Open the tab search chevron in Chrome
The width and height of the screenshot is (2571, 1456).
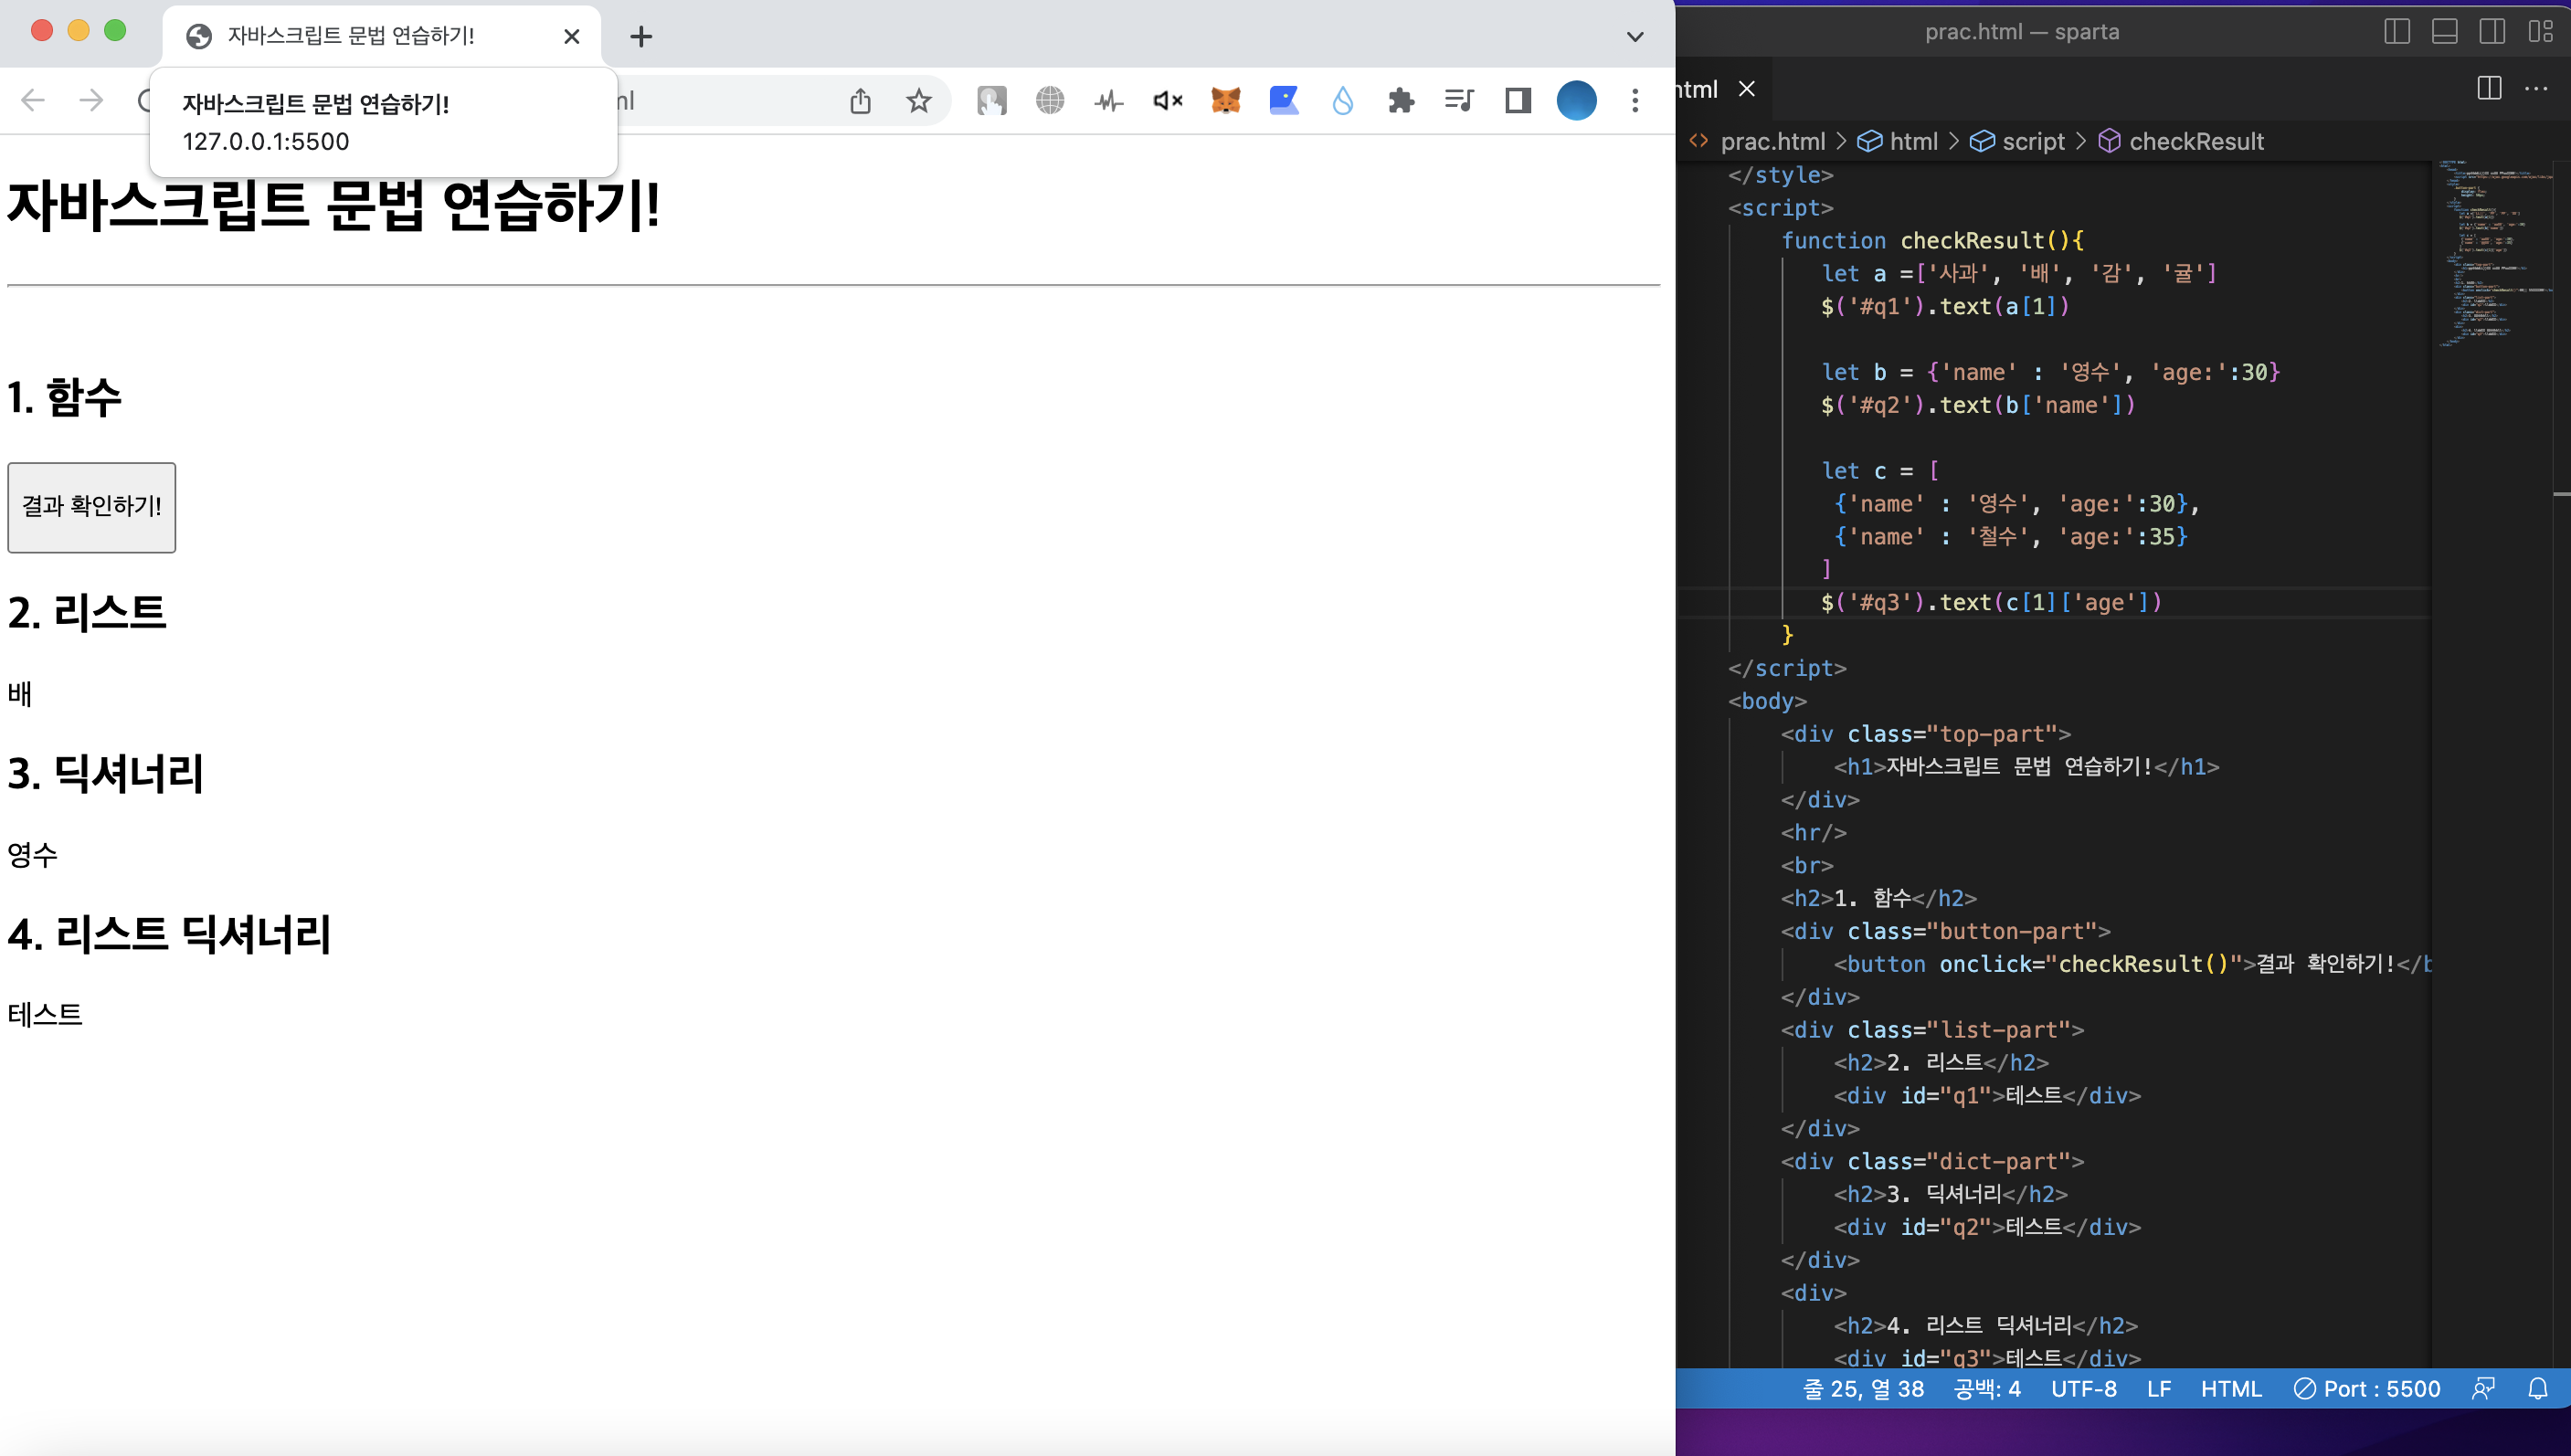point(1634,37)
